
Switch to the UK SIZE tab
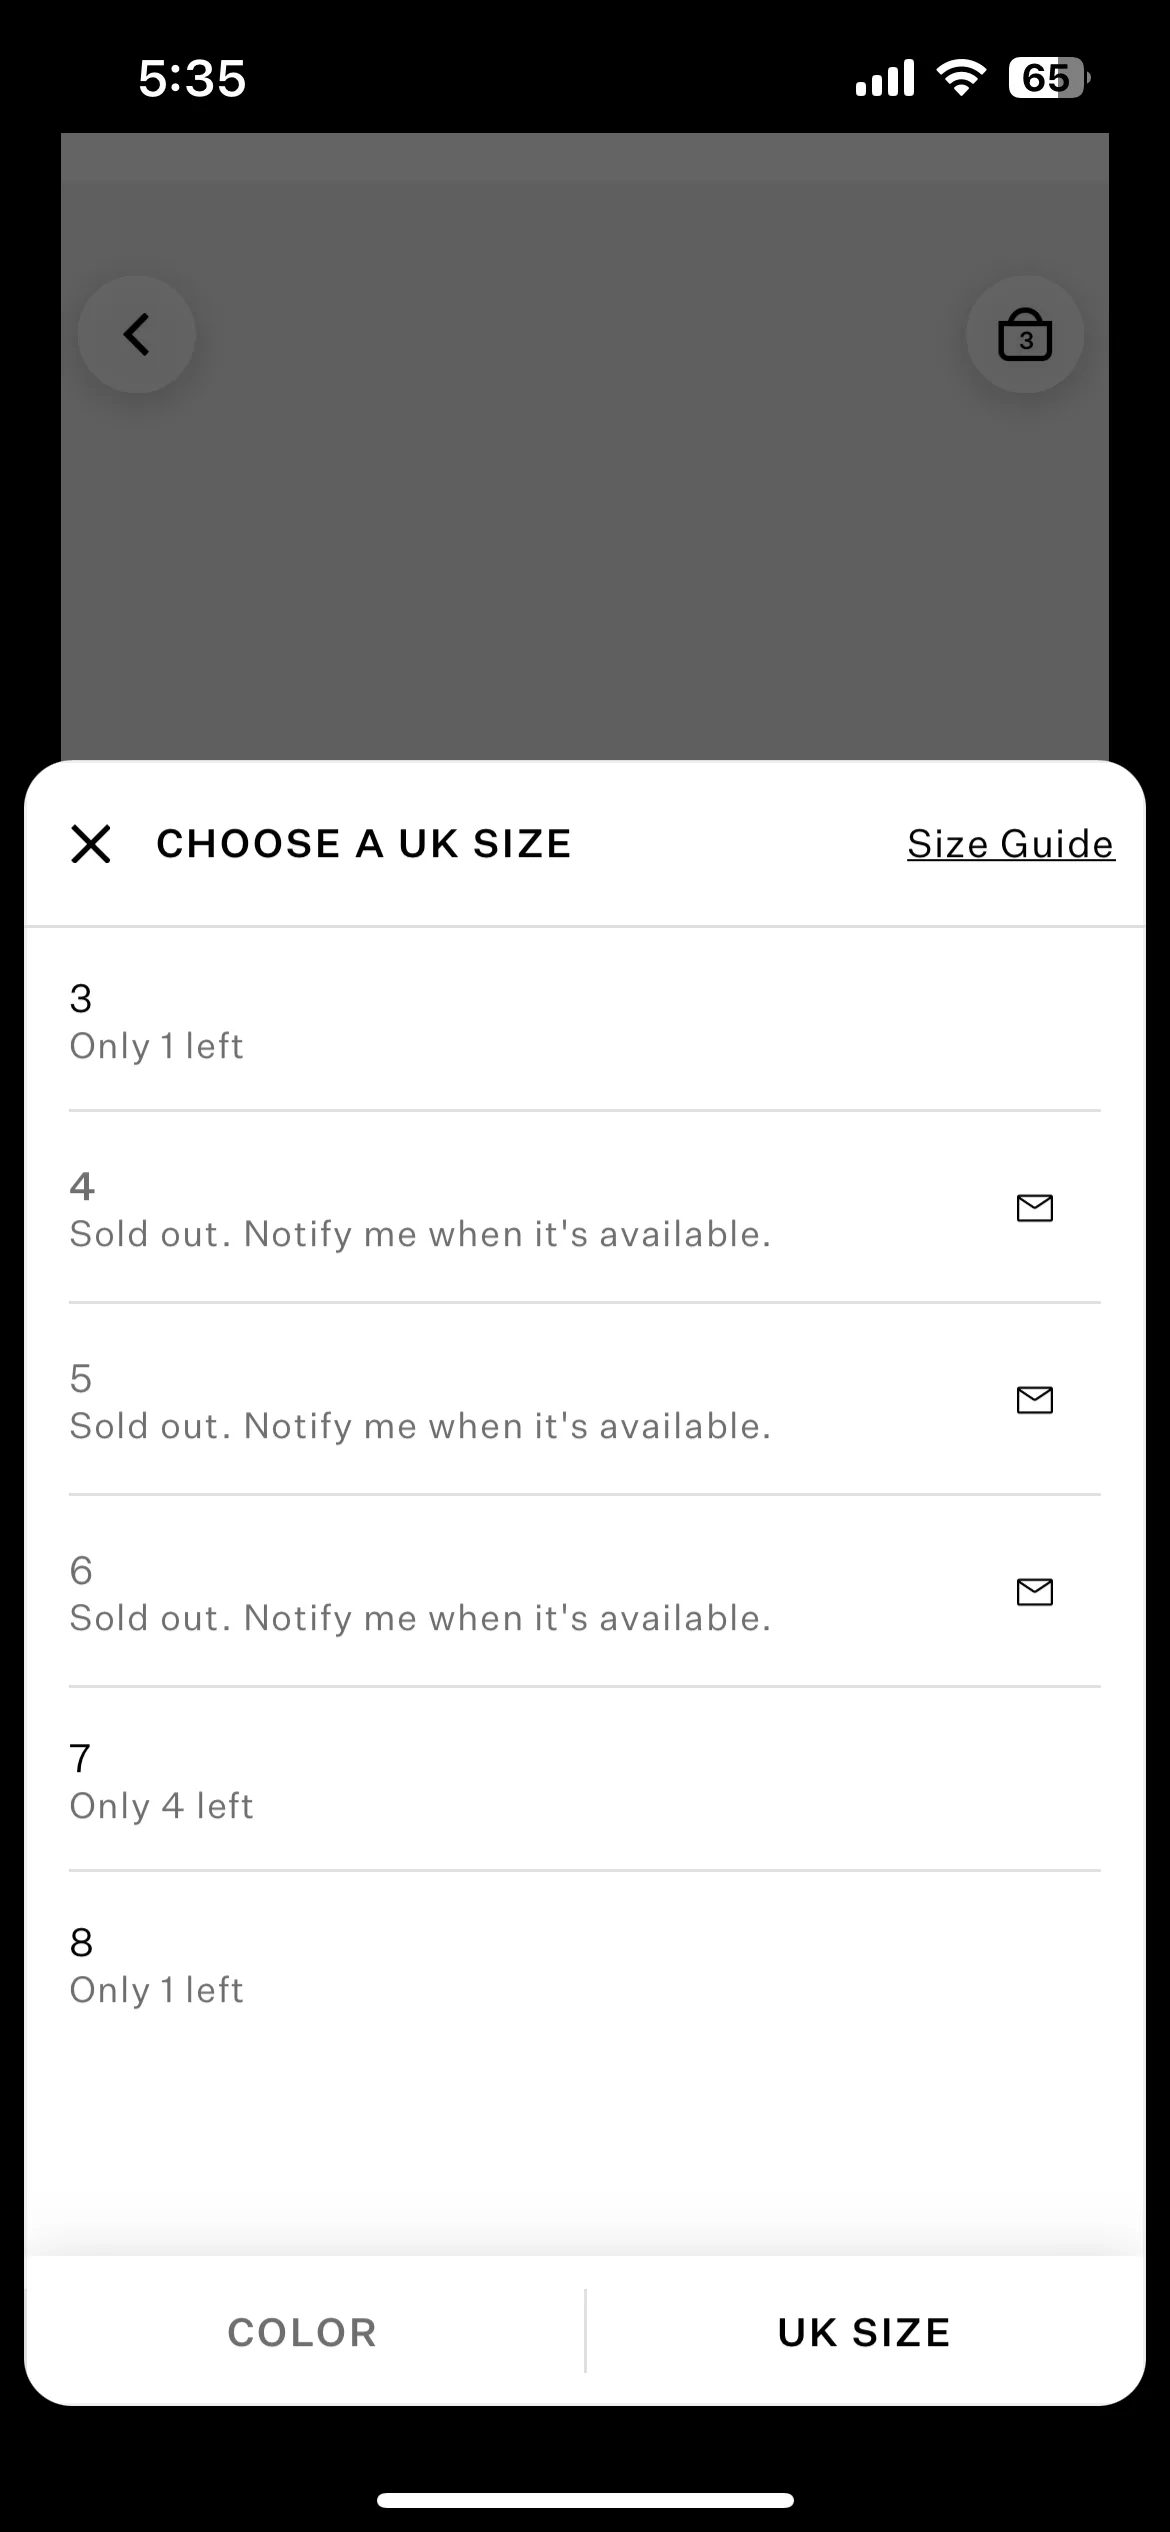coord(864,2333)
